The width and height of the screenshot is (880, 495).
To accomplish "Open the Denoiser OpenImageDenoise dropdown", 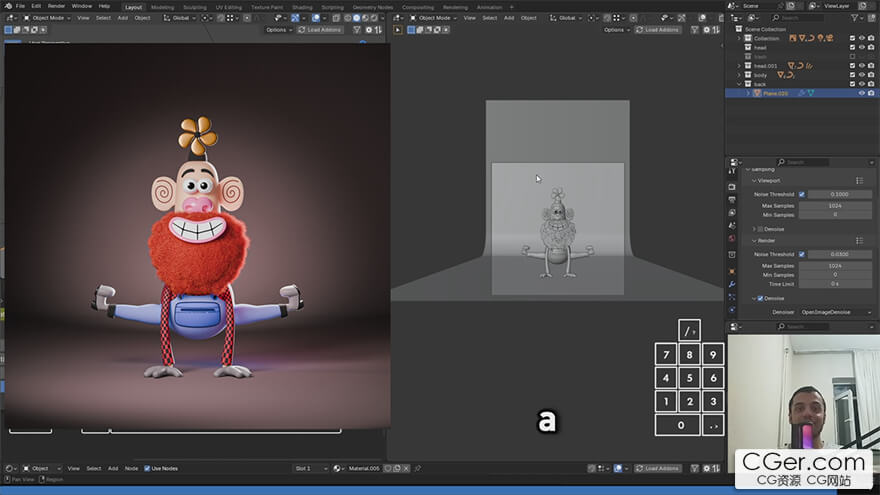I will (x=835, y=312).
